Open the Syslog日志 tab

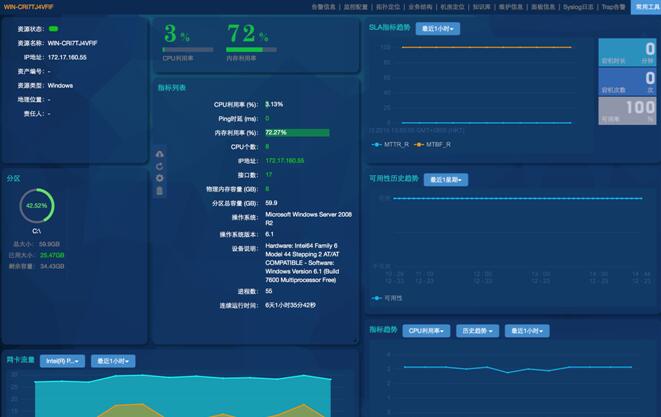[574, 6]
